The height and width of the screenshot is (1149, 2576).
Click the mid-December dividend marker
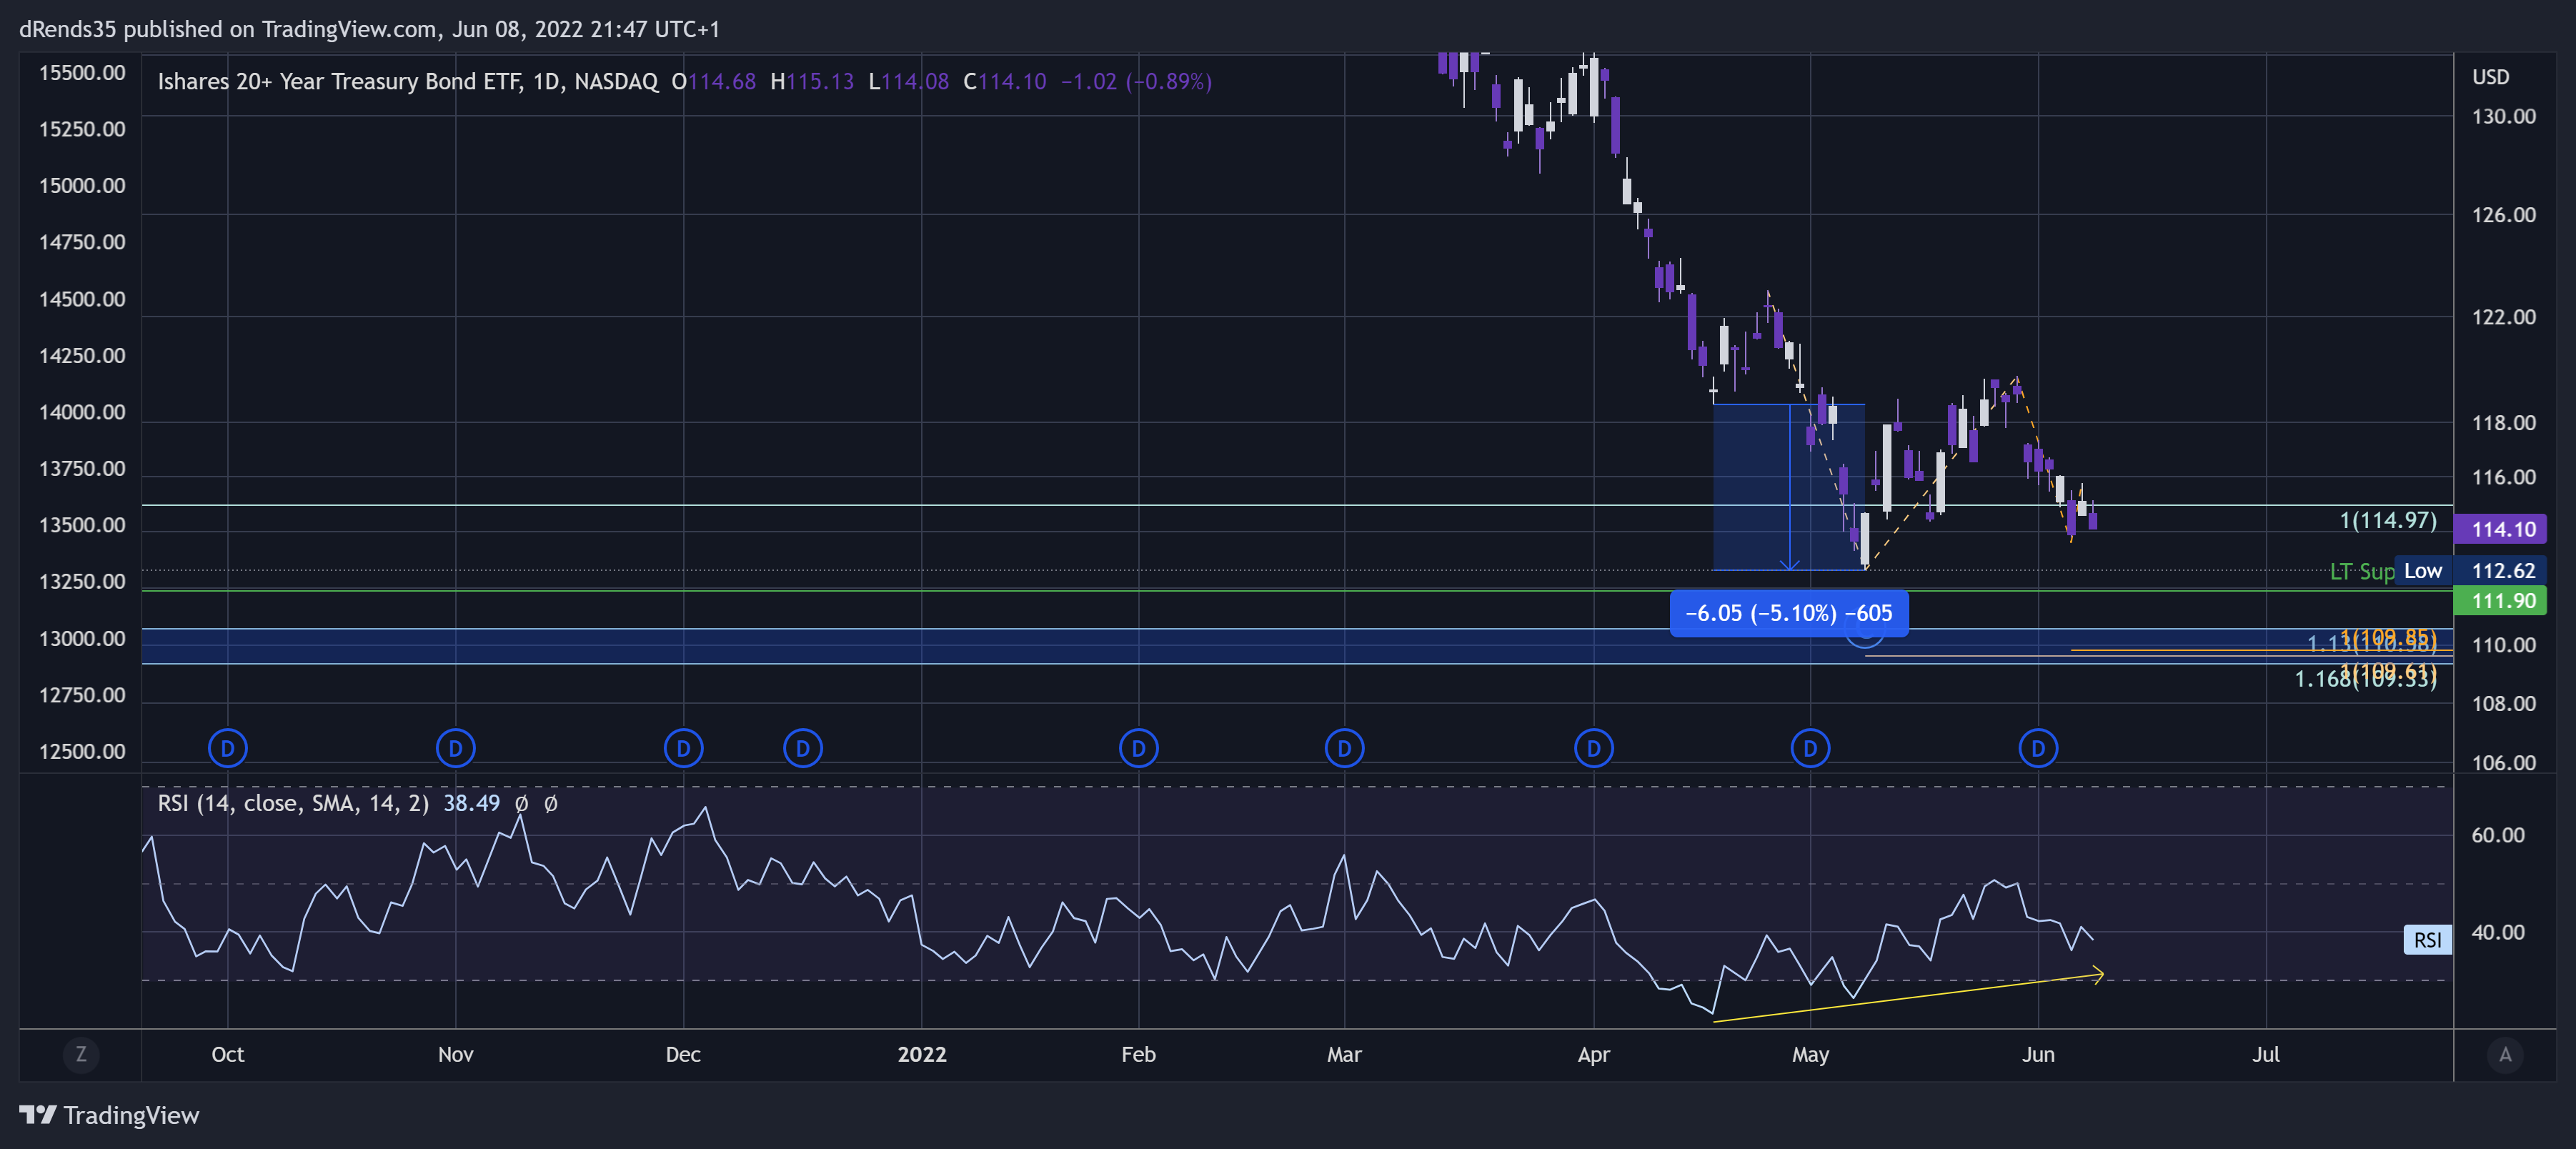coord(803,748)
